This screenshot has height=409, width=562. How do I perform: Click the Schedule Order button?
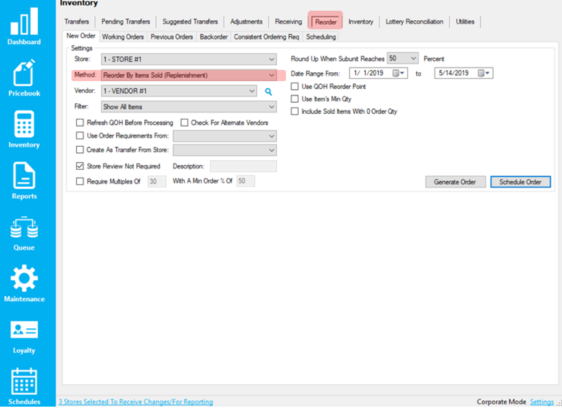click(x=520, y=182)
